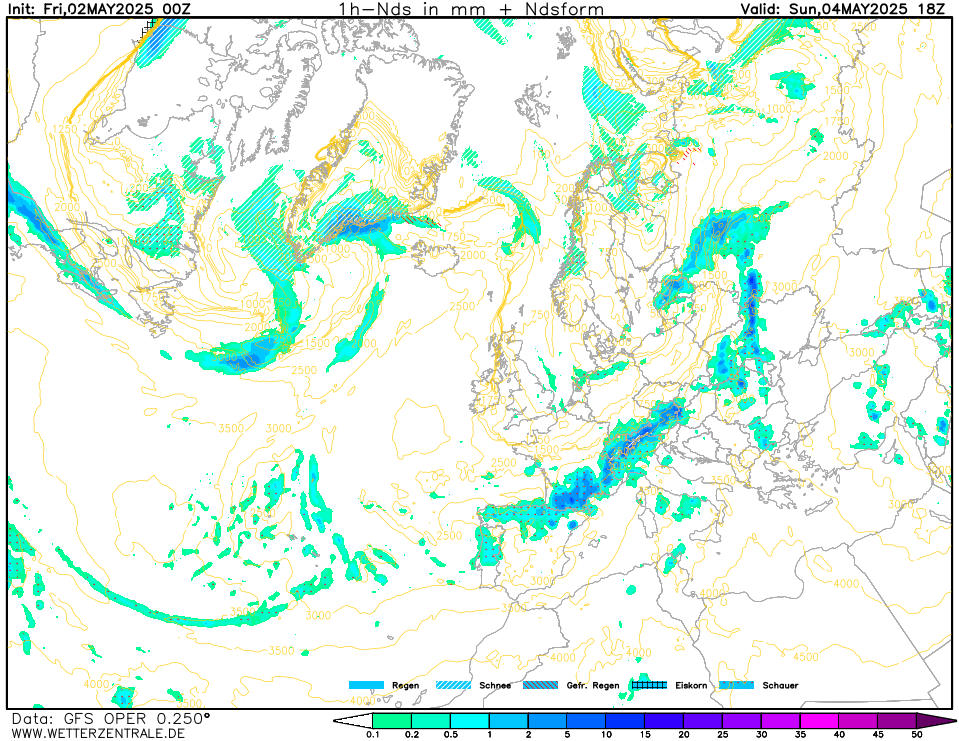Select the 'Schnee' legend label
Viewport: 959px width, 741px height.
click(x=495, y=685)
